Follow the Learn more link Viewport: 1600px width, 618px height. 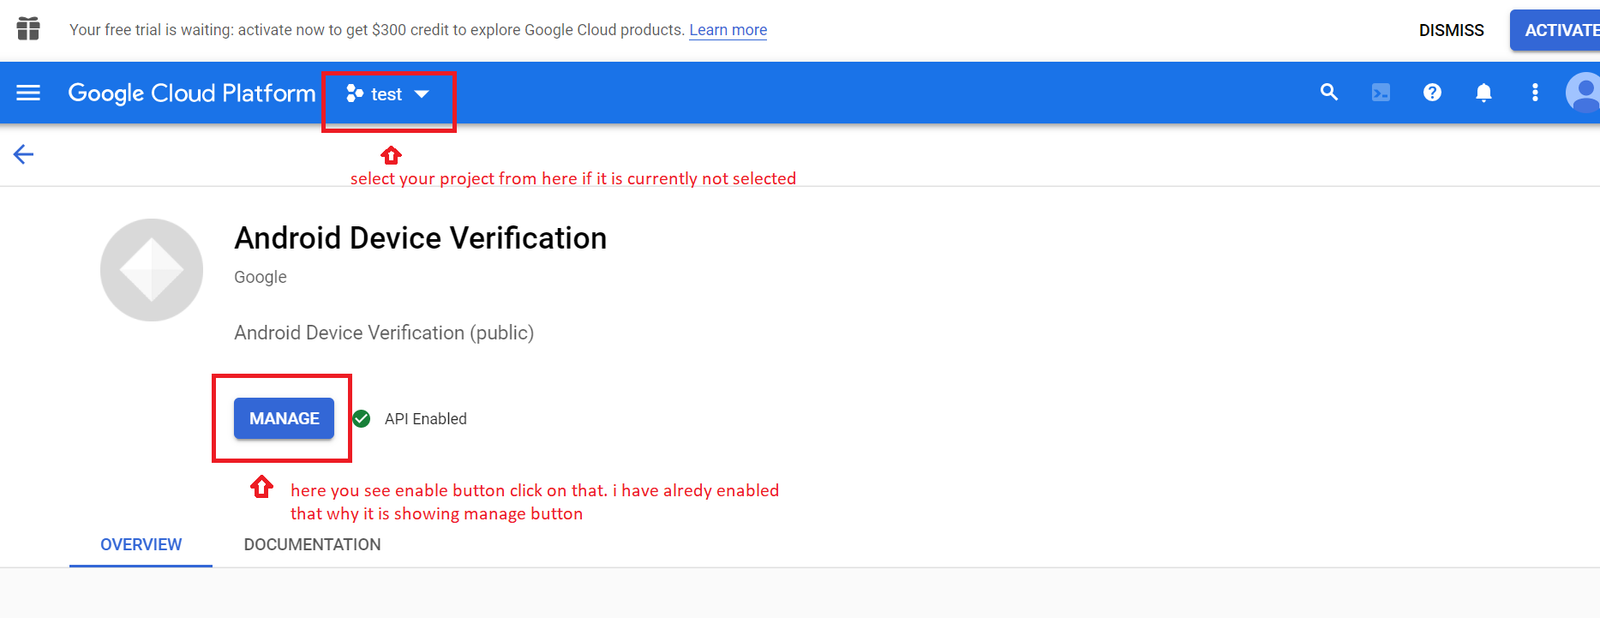click(x=728, y=30)
